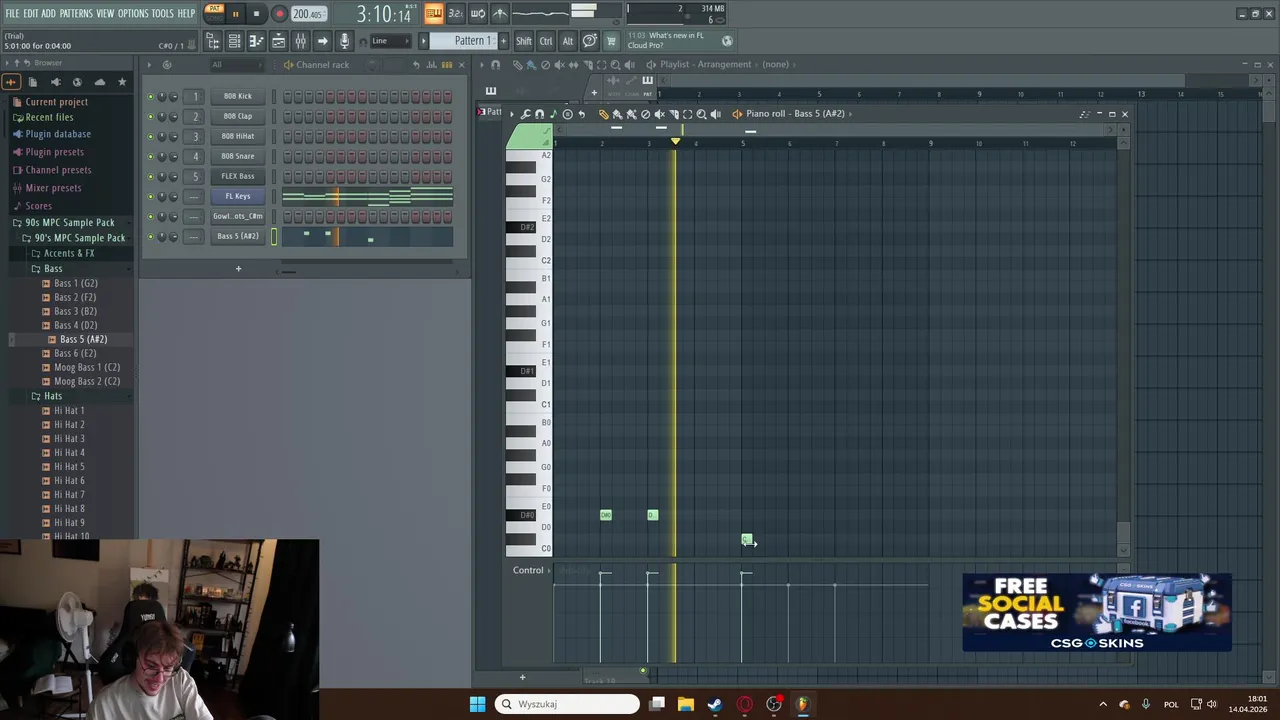The width and height of the screenshot is (1280, 720).
Task: Toggle mute LED for 808 Snare channel
Action: pos(150,157)
